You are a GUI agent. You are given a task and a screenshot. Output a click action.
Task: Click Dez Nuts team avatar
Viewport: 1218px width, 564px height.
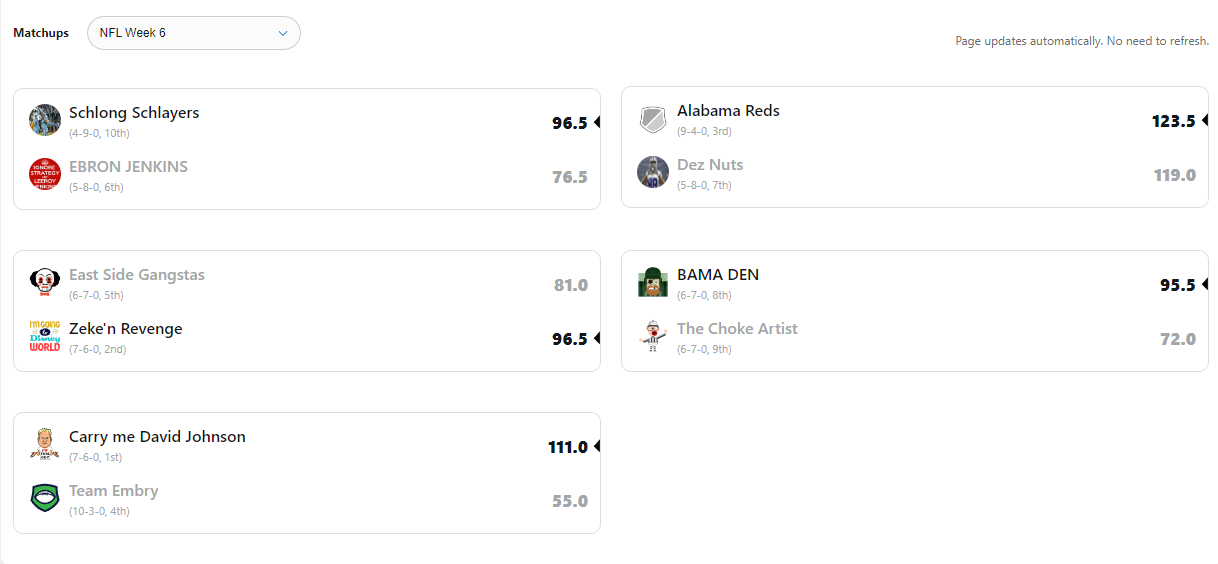pos(653,172)
